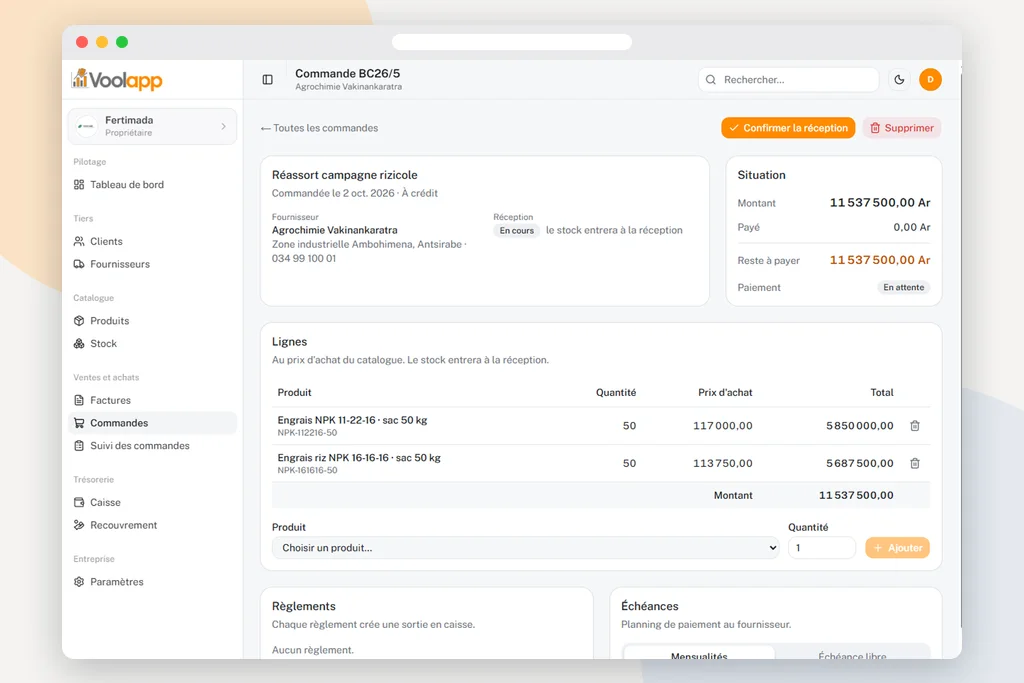Viewport: 1024px width, 683px height.
Task: Click the En attente payment badge
Action: click(x=904, y=287)
